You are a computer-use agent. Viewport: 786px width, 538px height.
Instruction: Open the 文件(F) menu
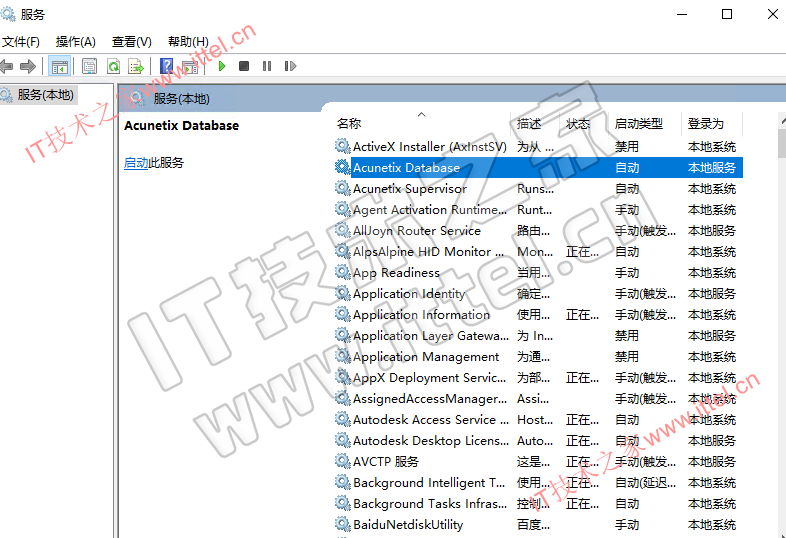pos(21,42)
